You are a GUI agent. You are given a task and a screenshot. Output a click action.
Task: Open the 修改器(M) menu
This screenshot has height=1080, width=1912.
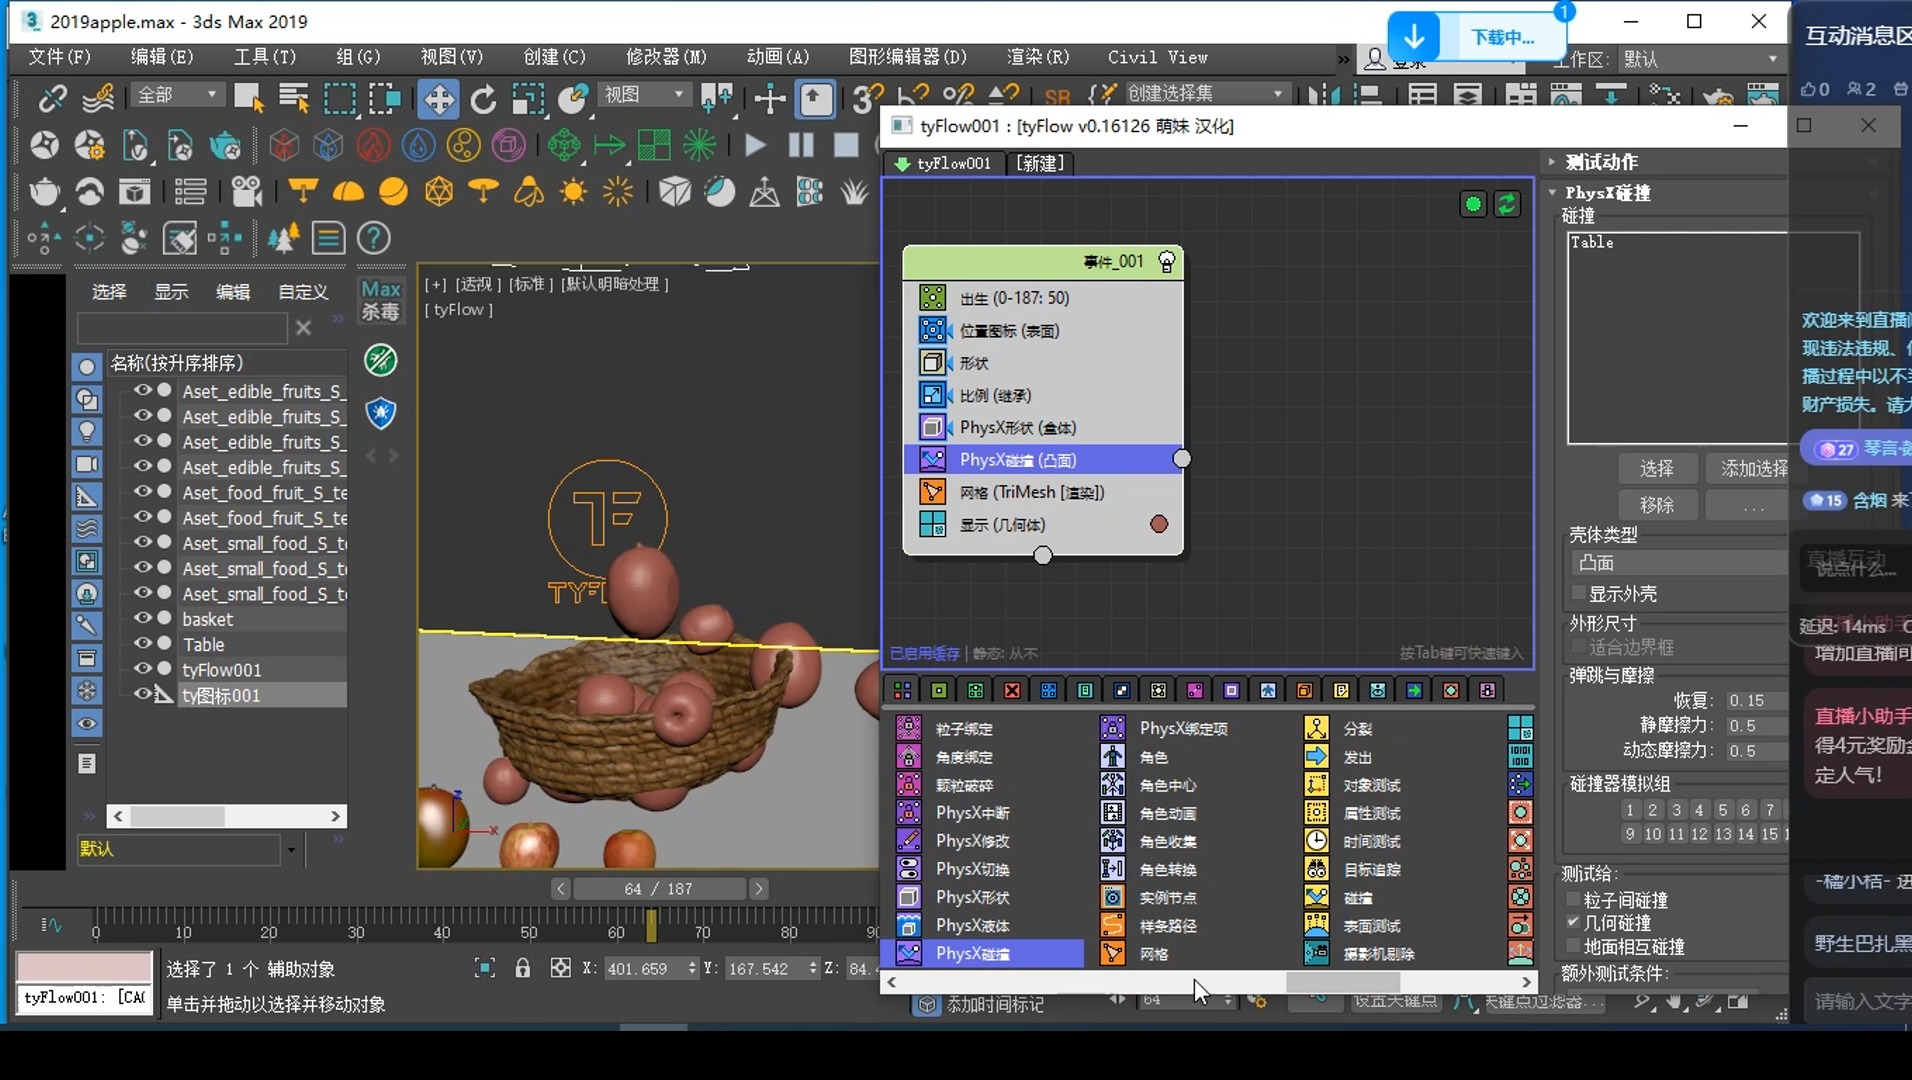point(666,57)
